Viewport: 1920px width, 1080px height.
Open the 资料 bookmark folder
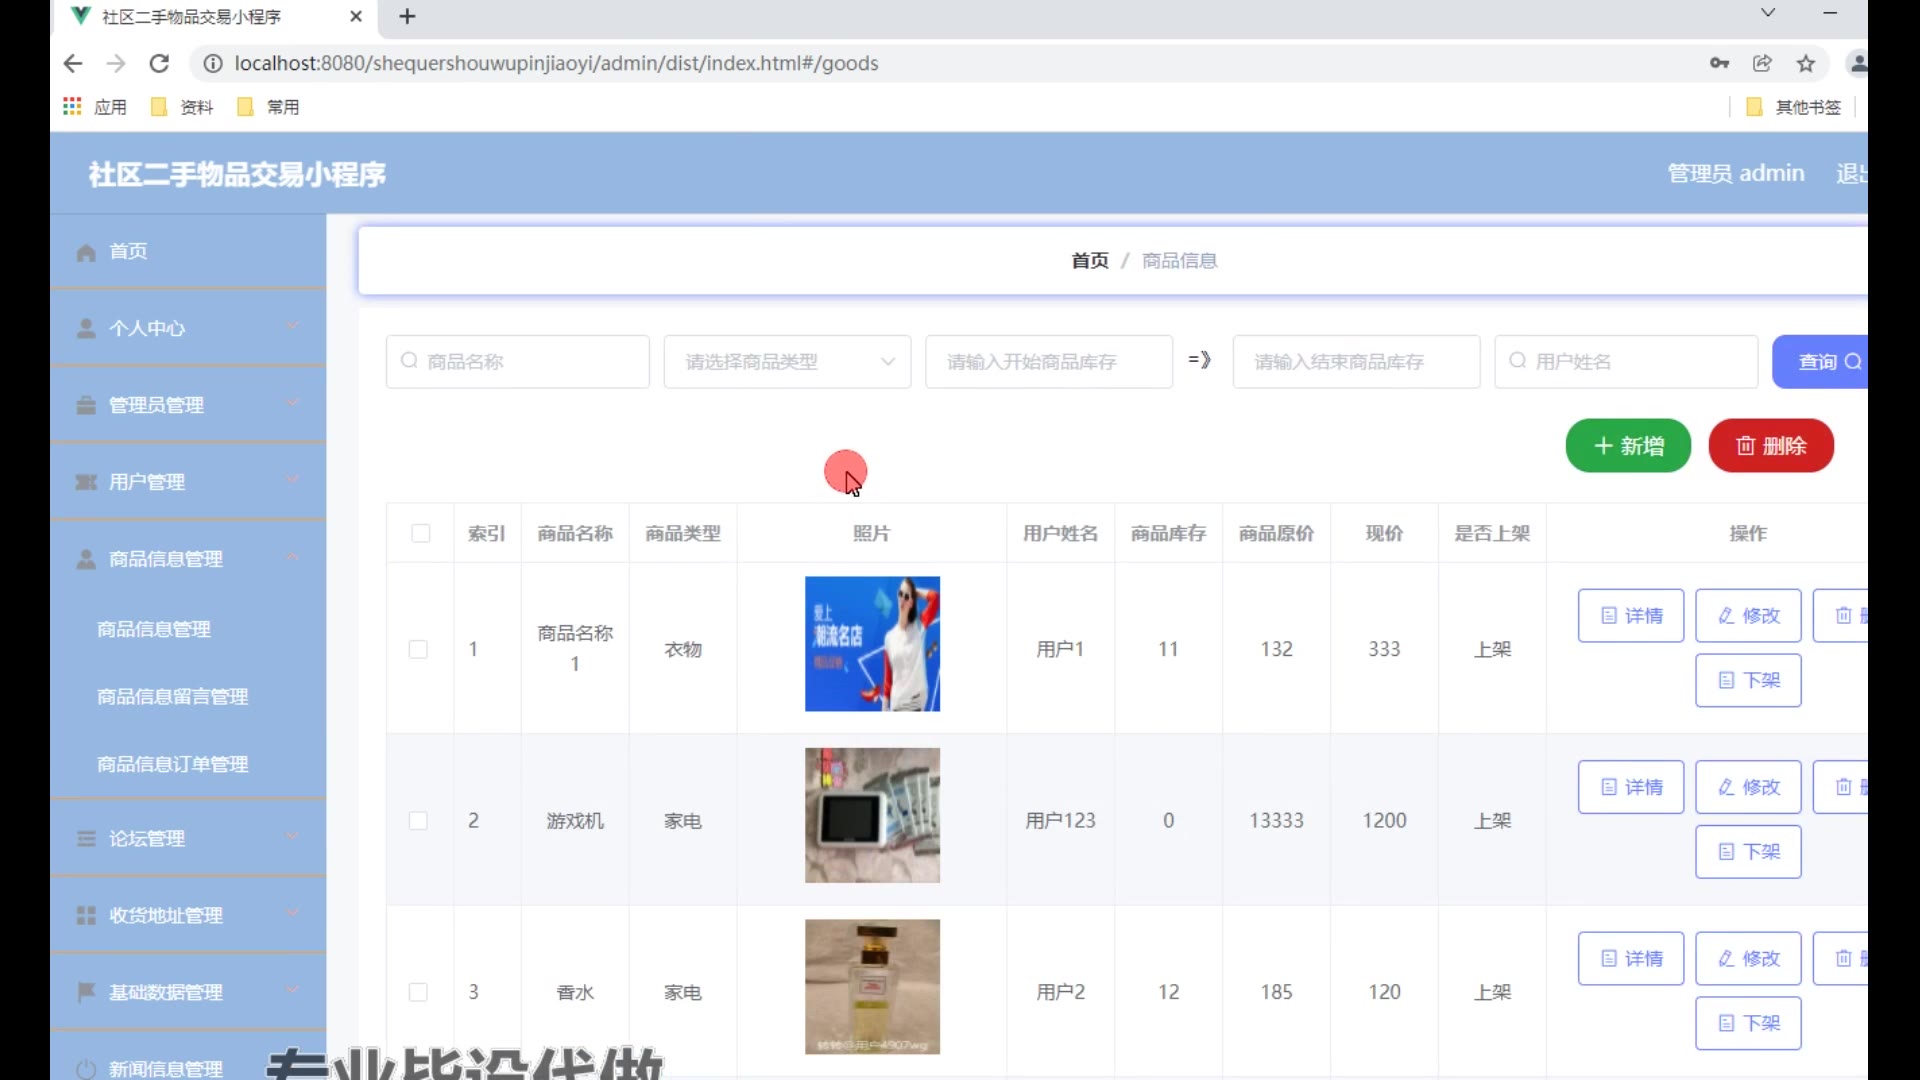tap(182, 107)
